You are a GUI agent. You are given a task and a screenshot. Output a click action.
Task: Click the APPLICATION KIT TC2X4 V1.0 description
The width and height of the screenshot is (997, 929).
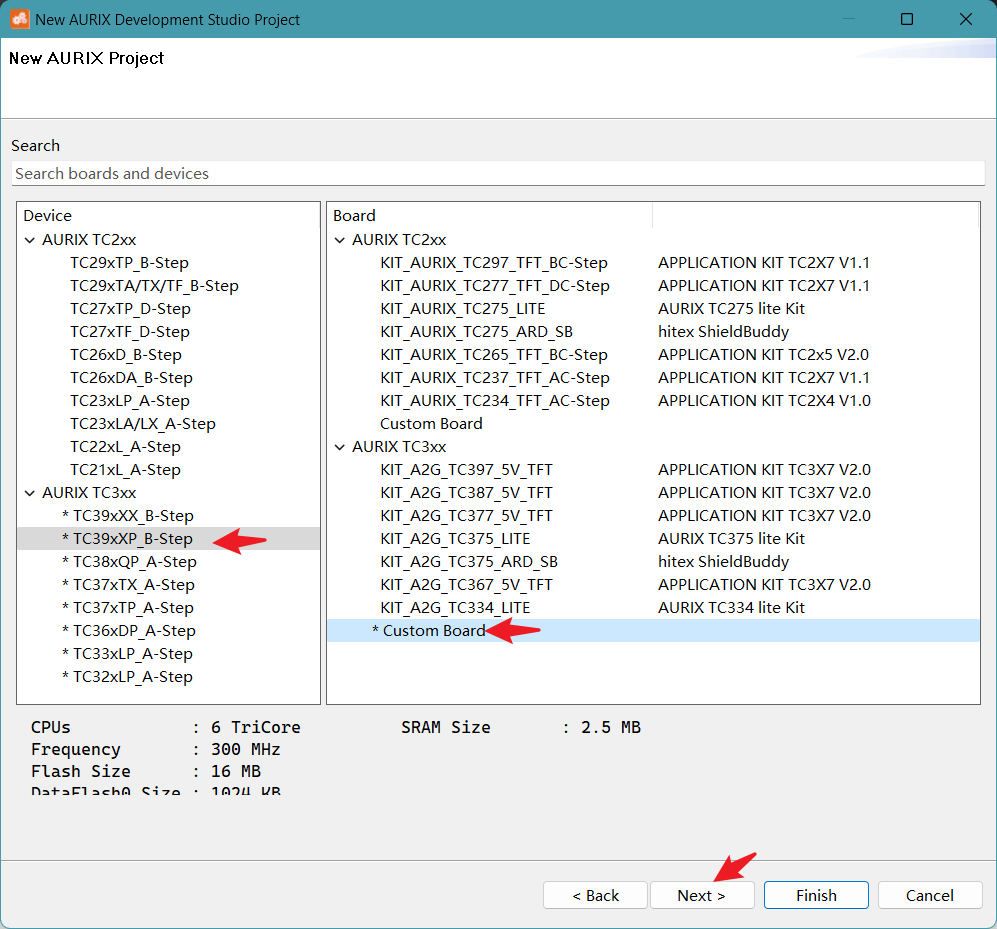[764, 401]
